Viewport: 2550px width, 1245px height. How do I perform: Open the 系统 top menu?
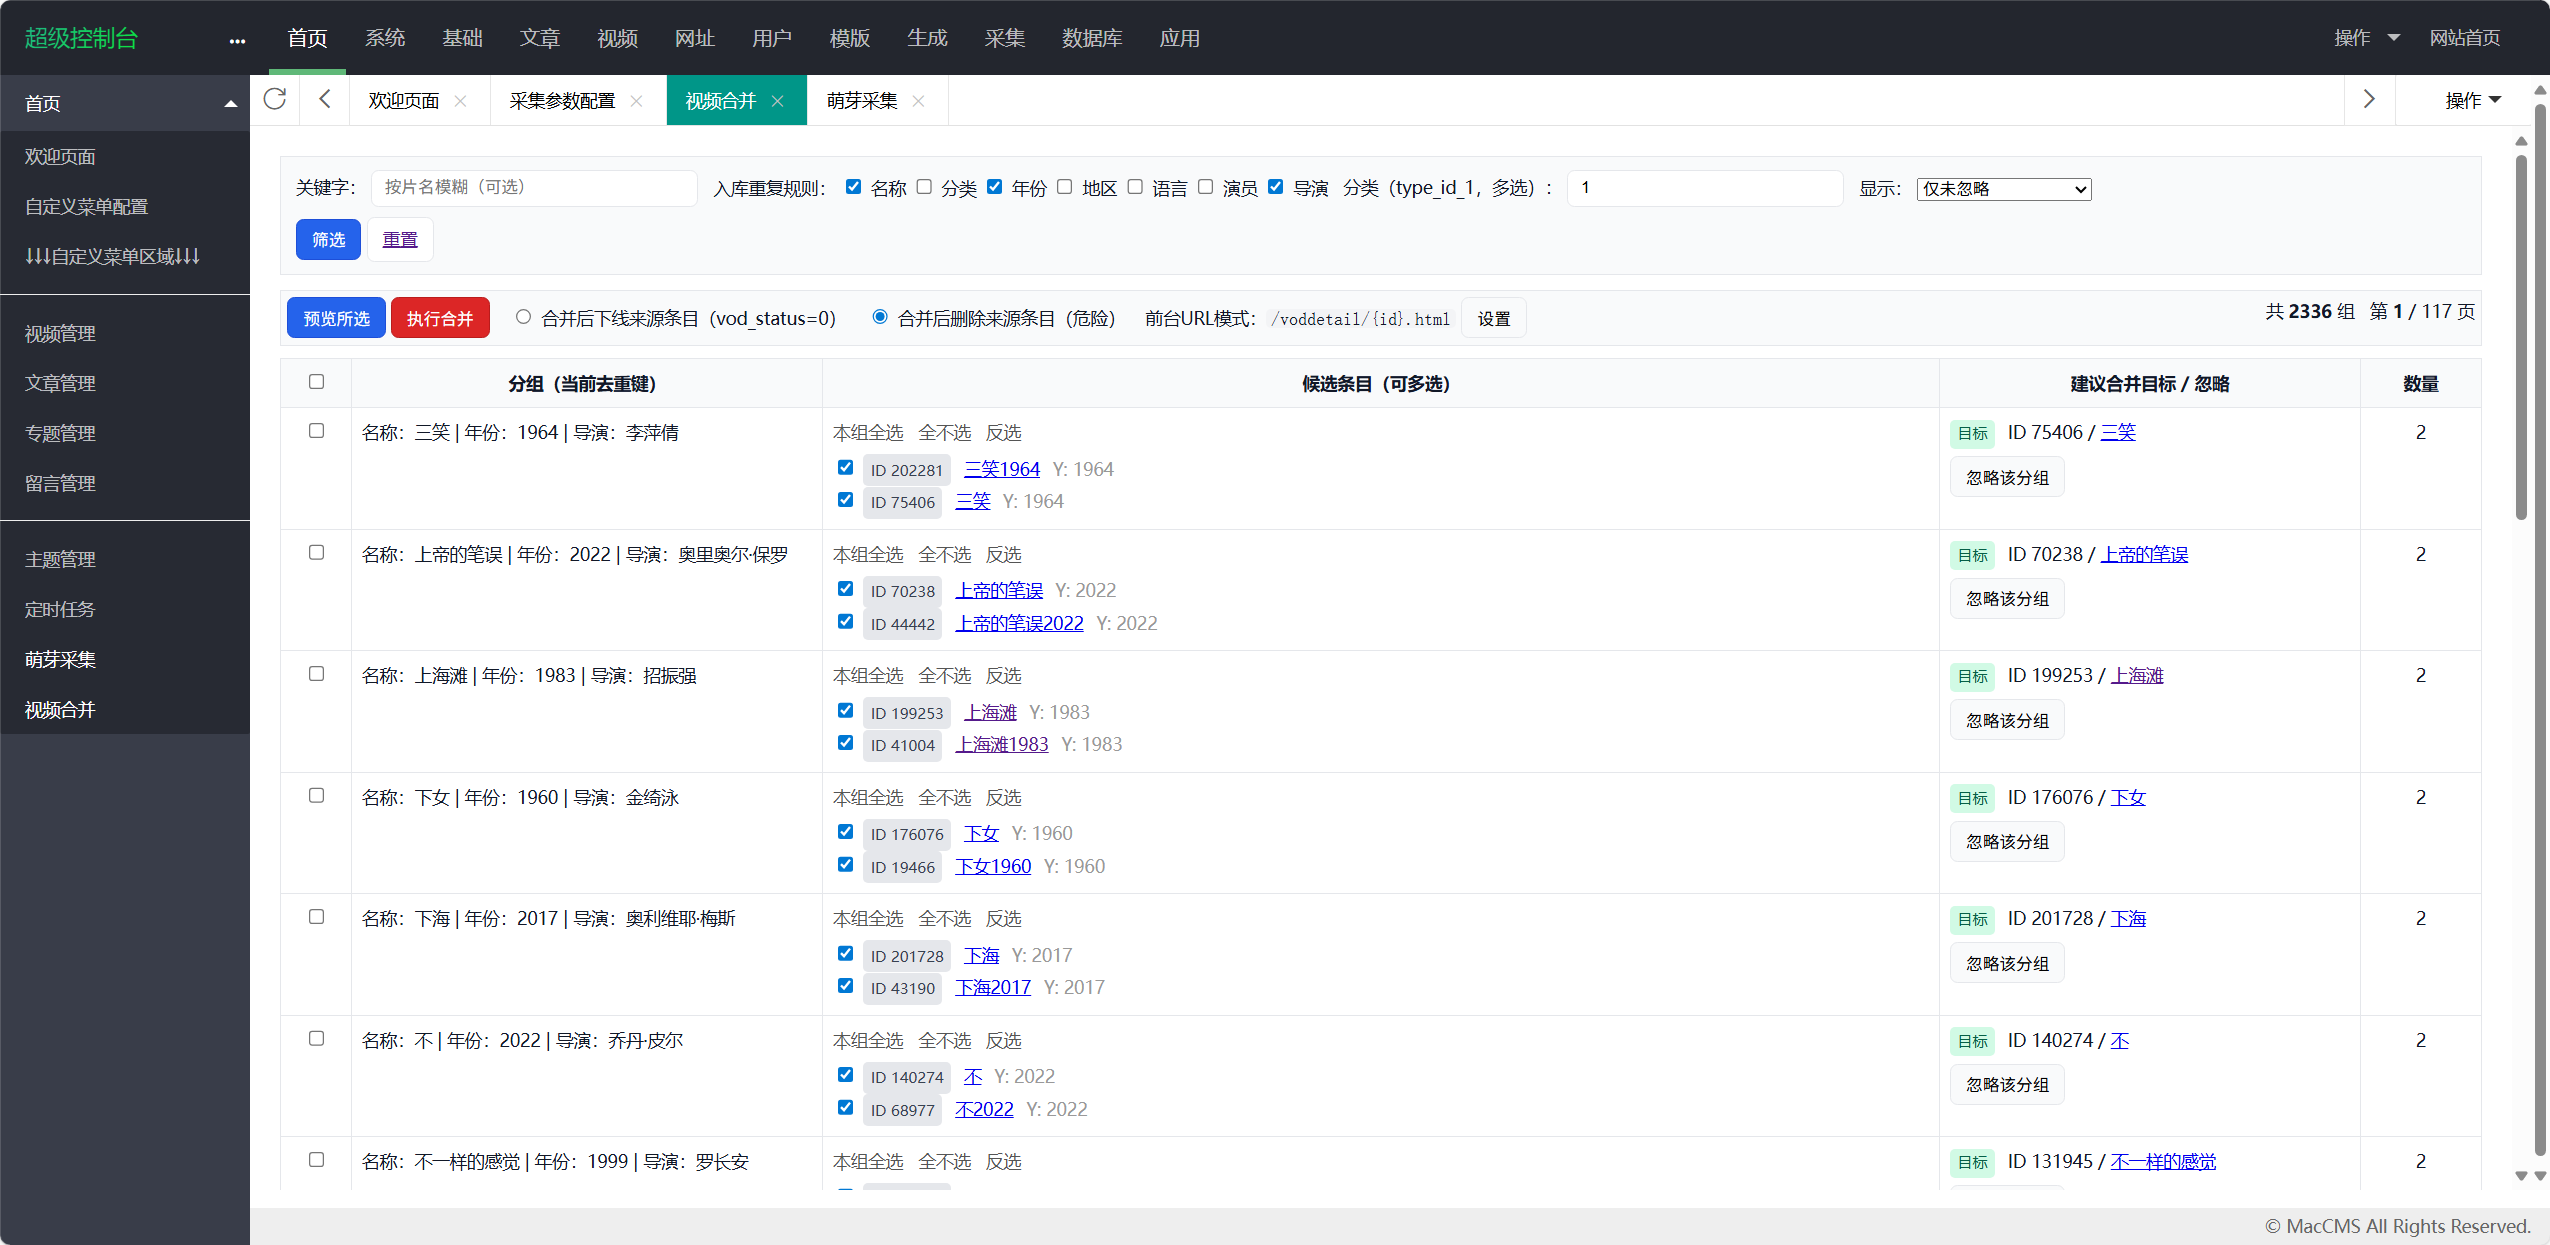pos(385,38)
